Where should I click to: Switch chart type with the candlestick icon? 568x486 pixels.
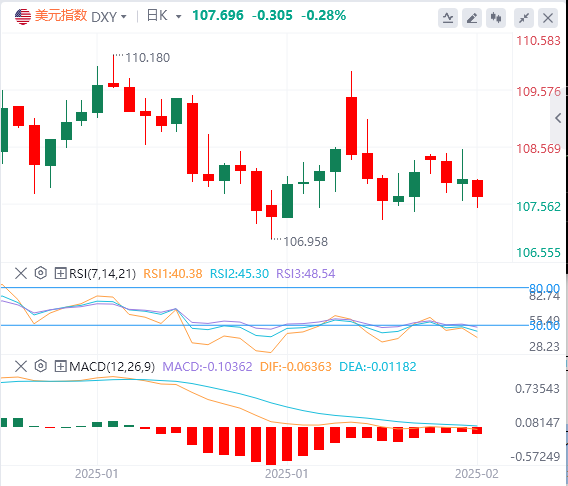point(496,18)
